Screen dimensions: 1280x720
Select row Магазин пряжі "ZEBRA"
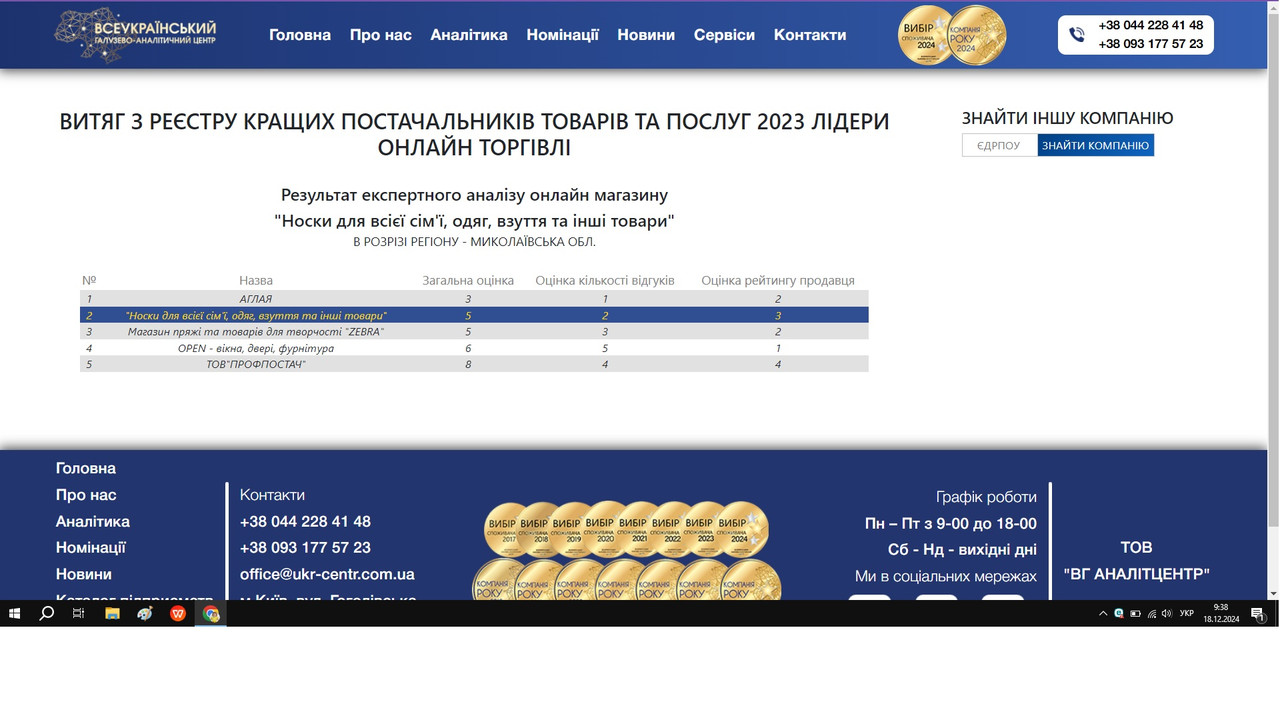coord(474,332)
